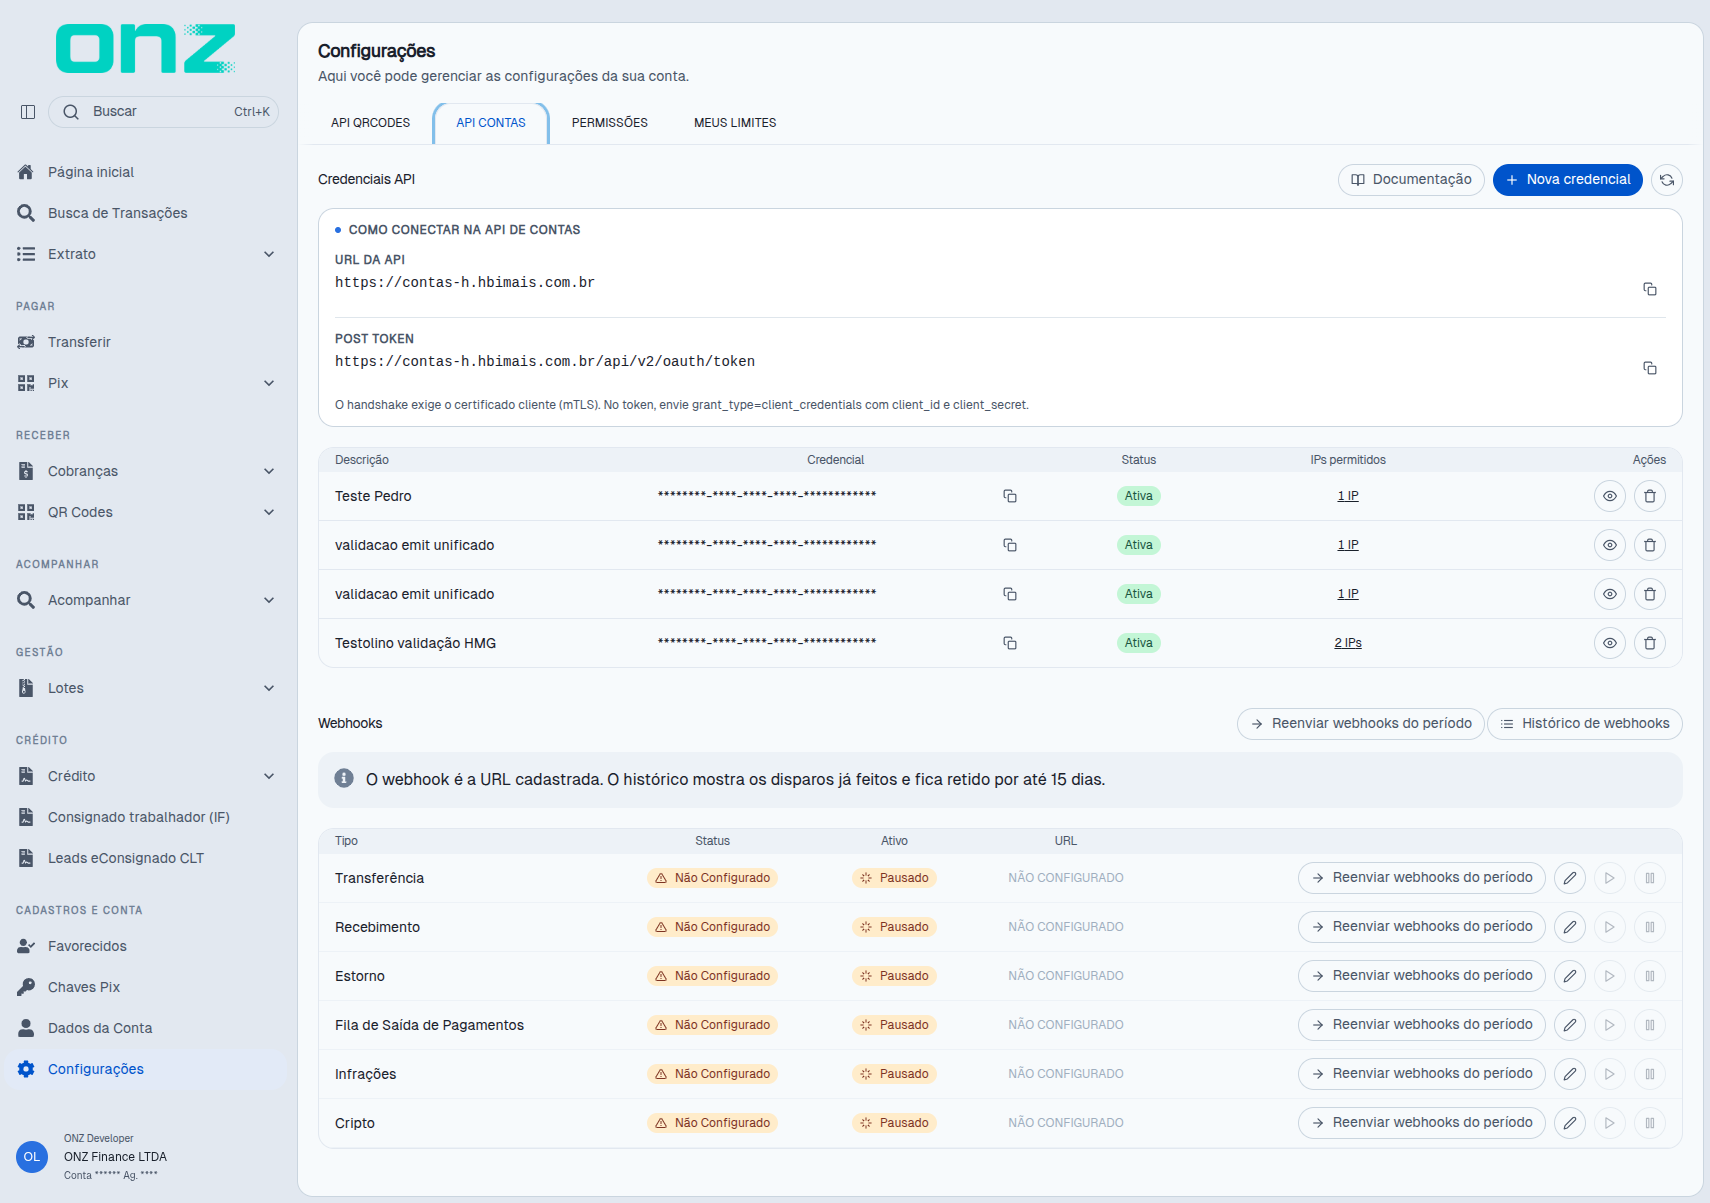Image resolution: width=1710 pixels, height=1203 pixels.
Task: Delete the Teste Pedro credential
Action: coord(1650,496)
